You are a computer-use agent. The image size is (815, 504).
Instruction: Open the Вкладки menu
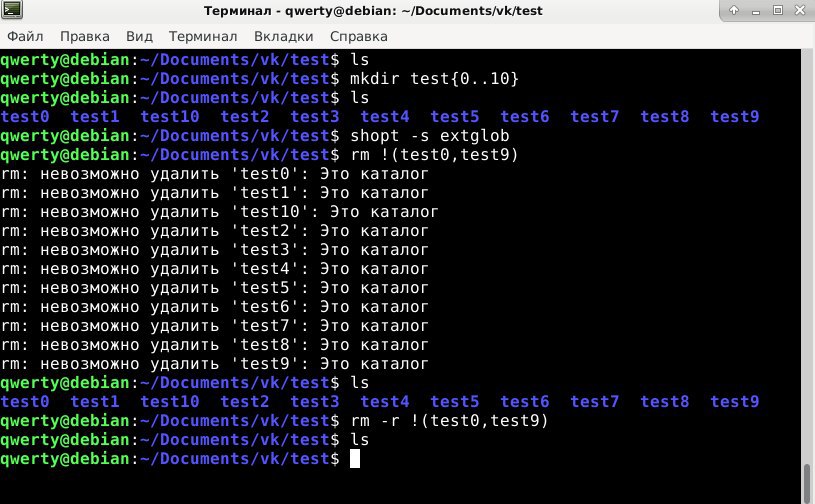pos(283,36)
